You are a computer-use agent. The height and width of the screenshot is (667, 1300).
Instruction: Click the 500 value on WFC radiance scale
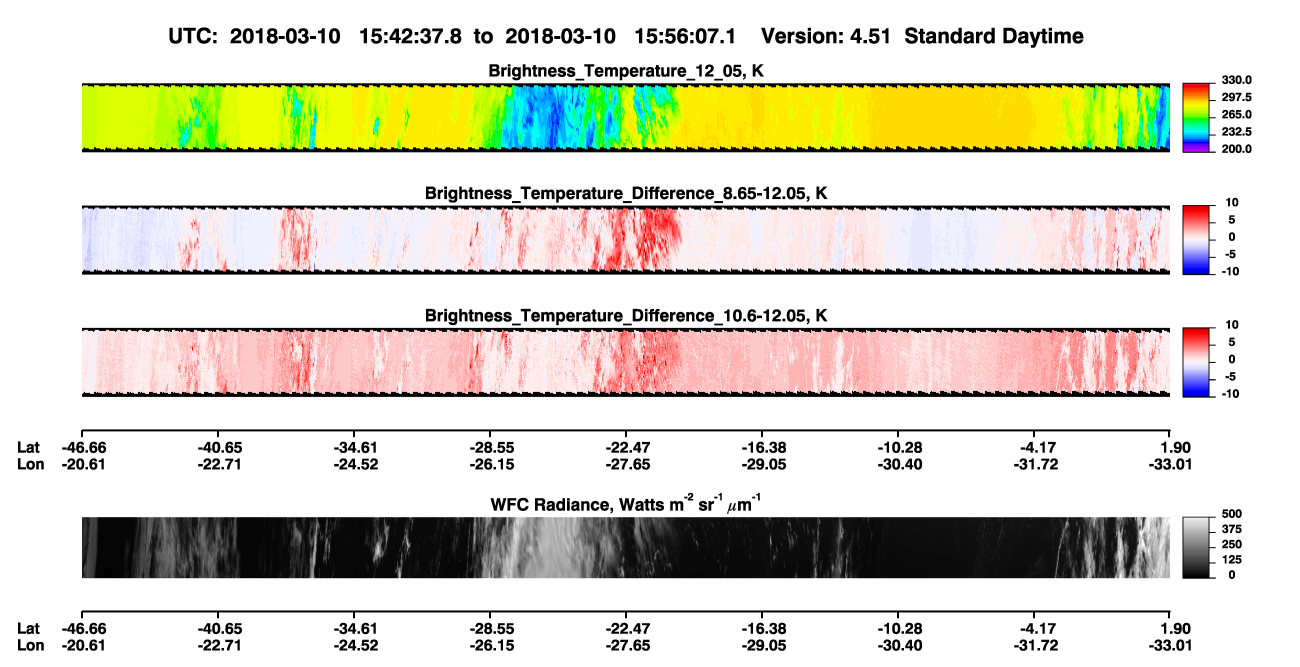coord(1232,512)
